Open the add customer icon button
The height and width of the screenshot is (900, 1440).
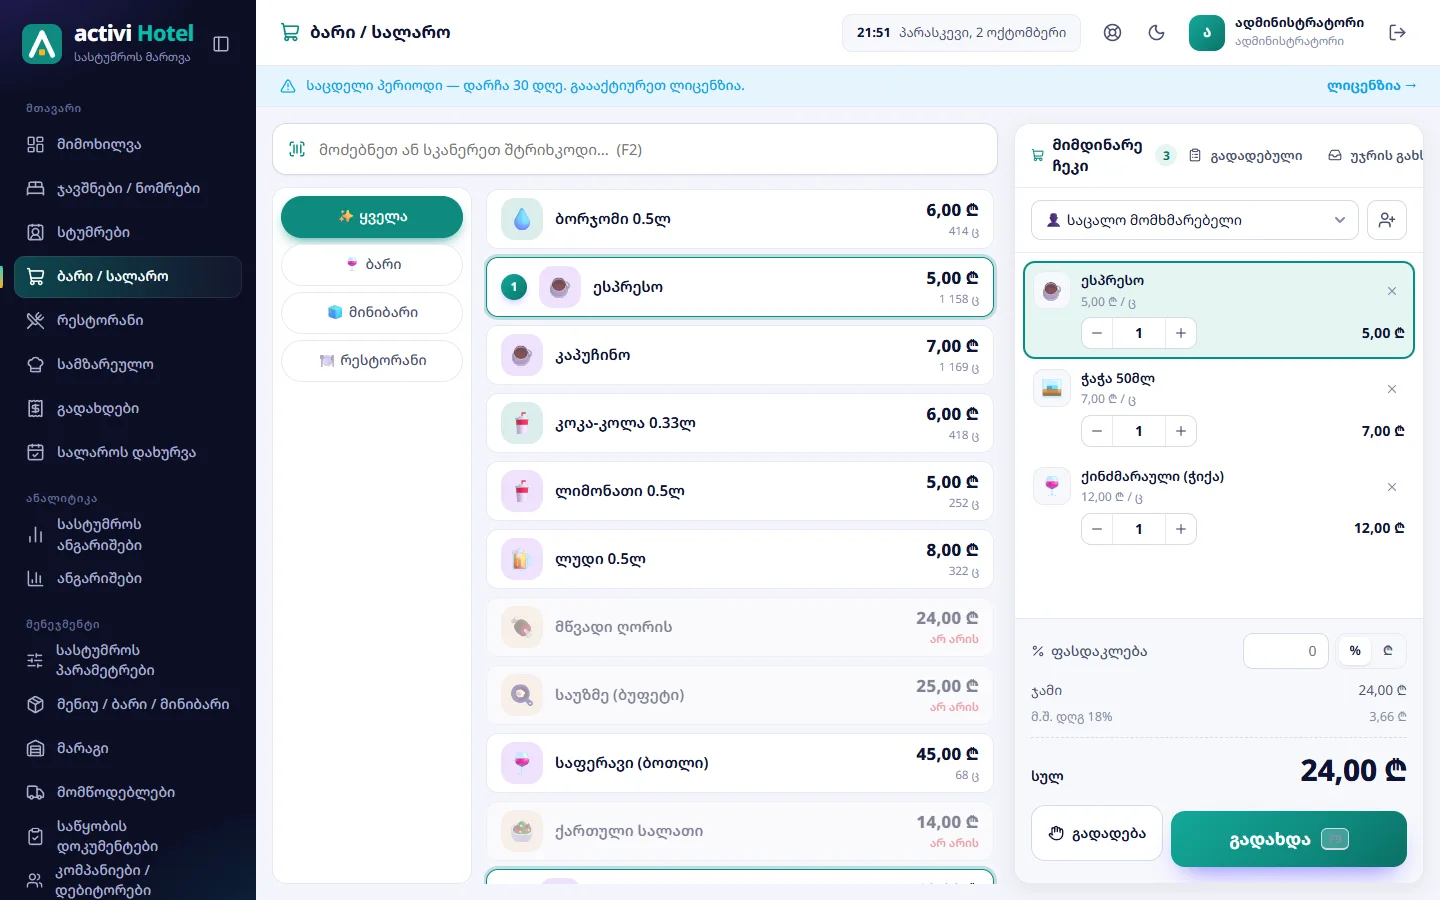[x=1387, y=220]
